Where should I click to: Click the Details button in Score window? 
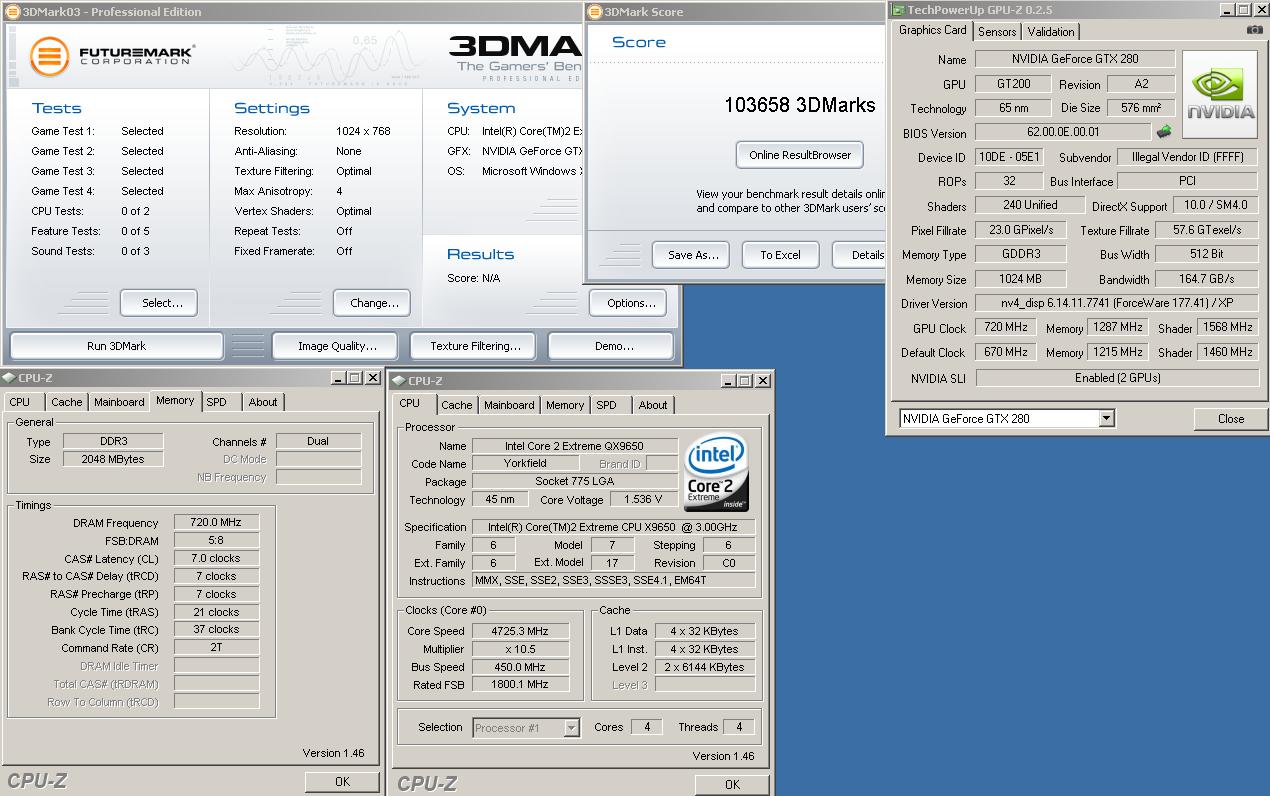[859, 255]
